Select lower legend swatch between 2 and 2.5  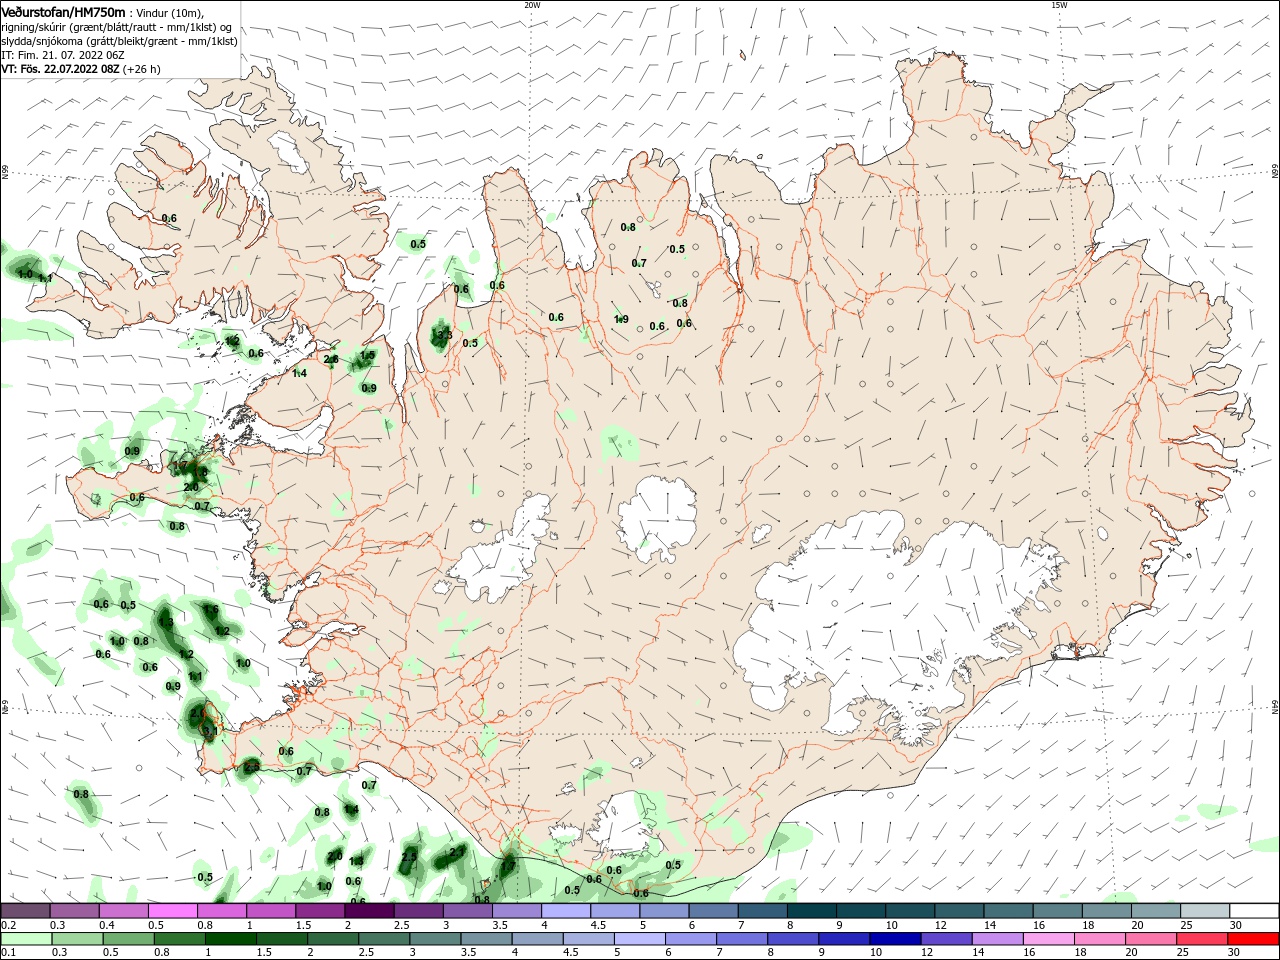click(332, 939)
